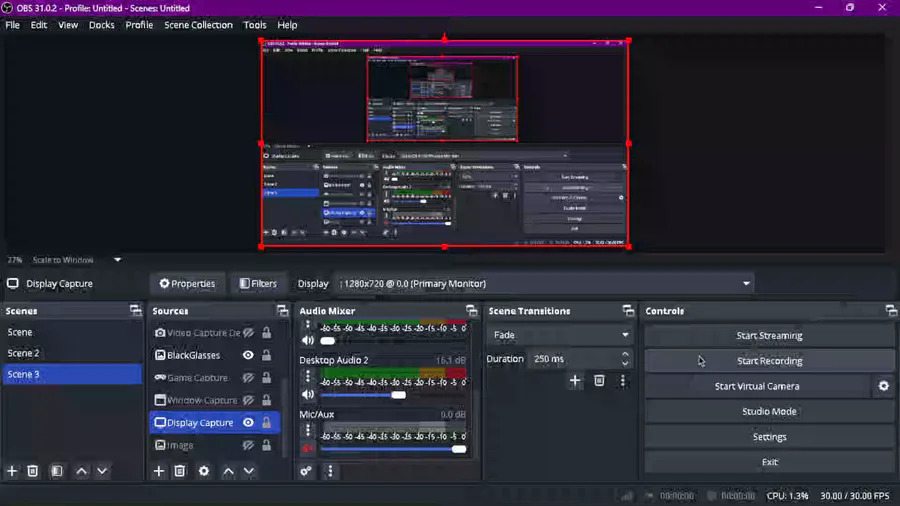The width and height of the screenshot is (900, 506).
Task: Open the File menu
Action: point(13,25)
